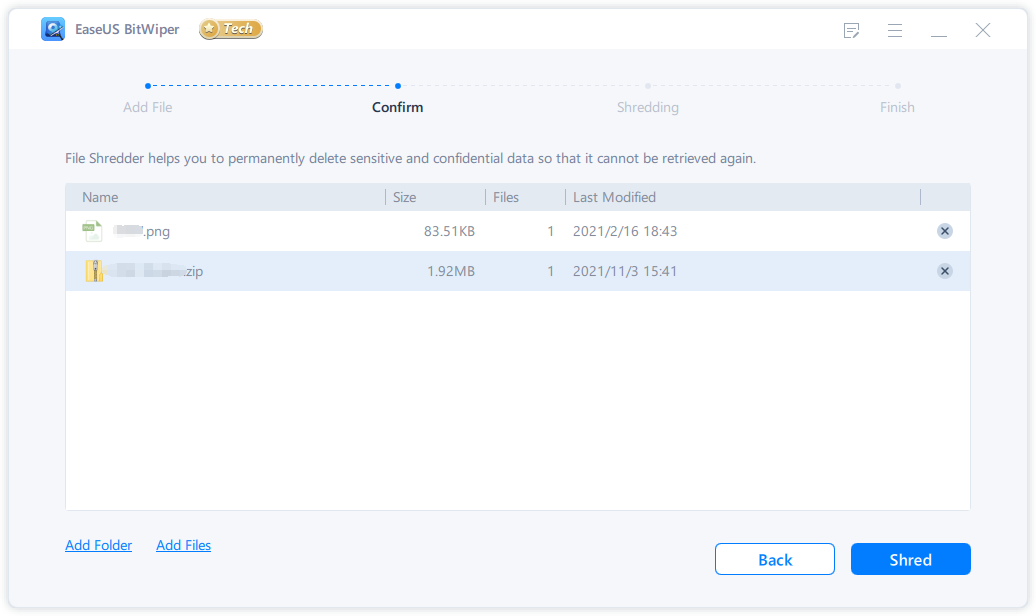Image resolution: width=1036 pixels, height=616 pixels.
Task: Click the PNG file type icon
Action: 92,231
